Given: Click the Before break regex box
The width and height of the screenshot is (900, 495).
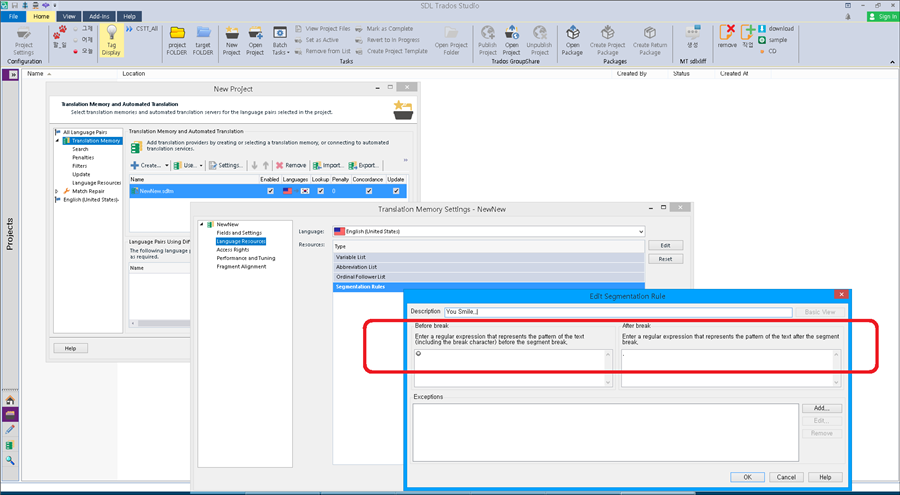Looking at the screenshot, I should coord(514,368).
